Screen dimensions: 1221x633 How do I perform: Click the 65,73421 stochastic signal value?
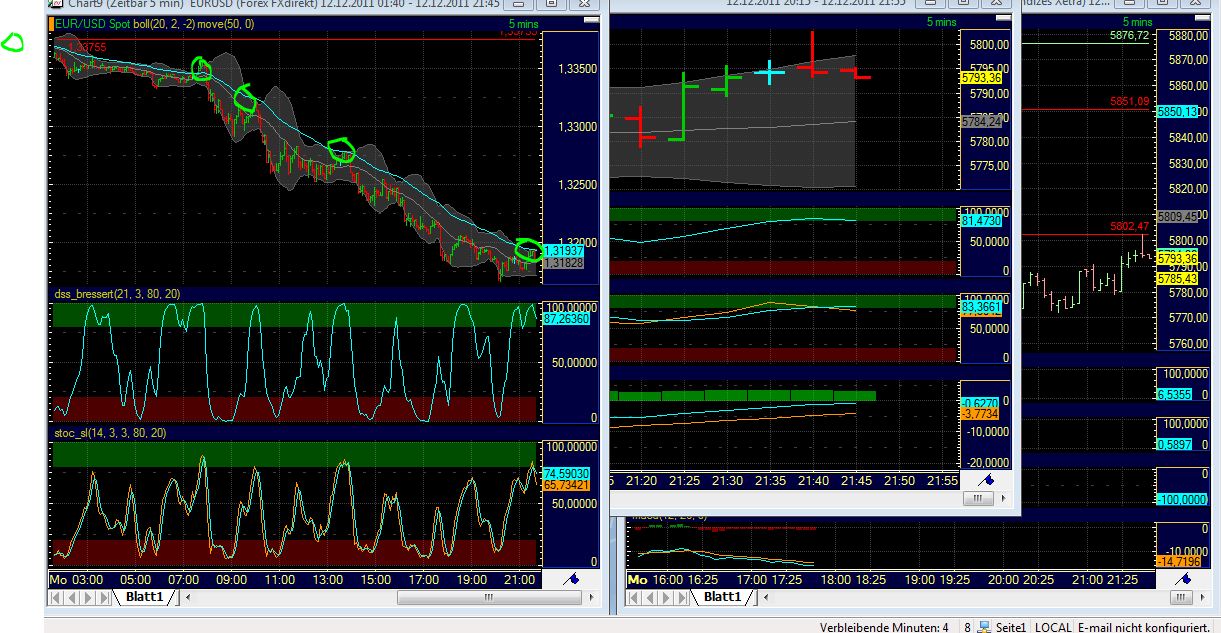tap(564, 484)
